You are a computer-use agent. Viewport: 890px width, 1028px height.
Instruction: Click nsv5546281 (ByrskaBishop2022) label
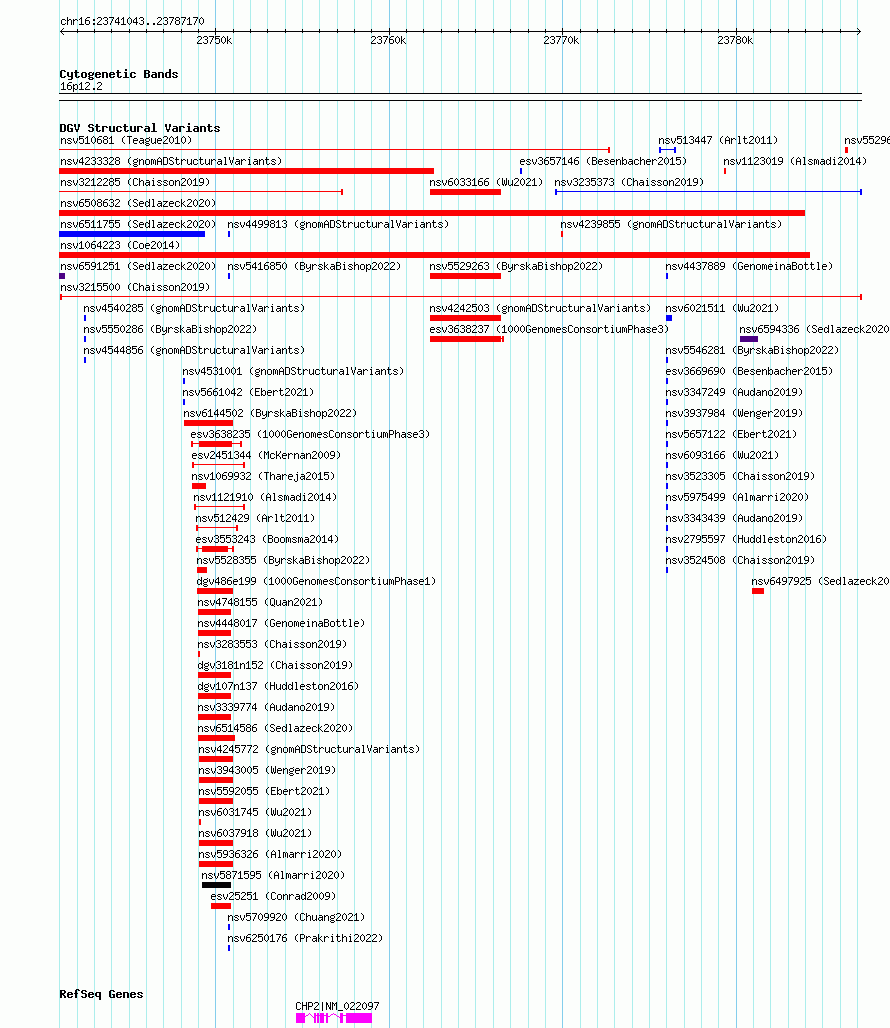point(752,350)
